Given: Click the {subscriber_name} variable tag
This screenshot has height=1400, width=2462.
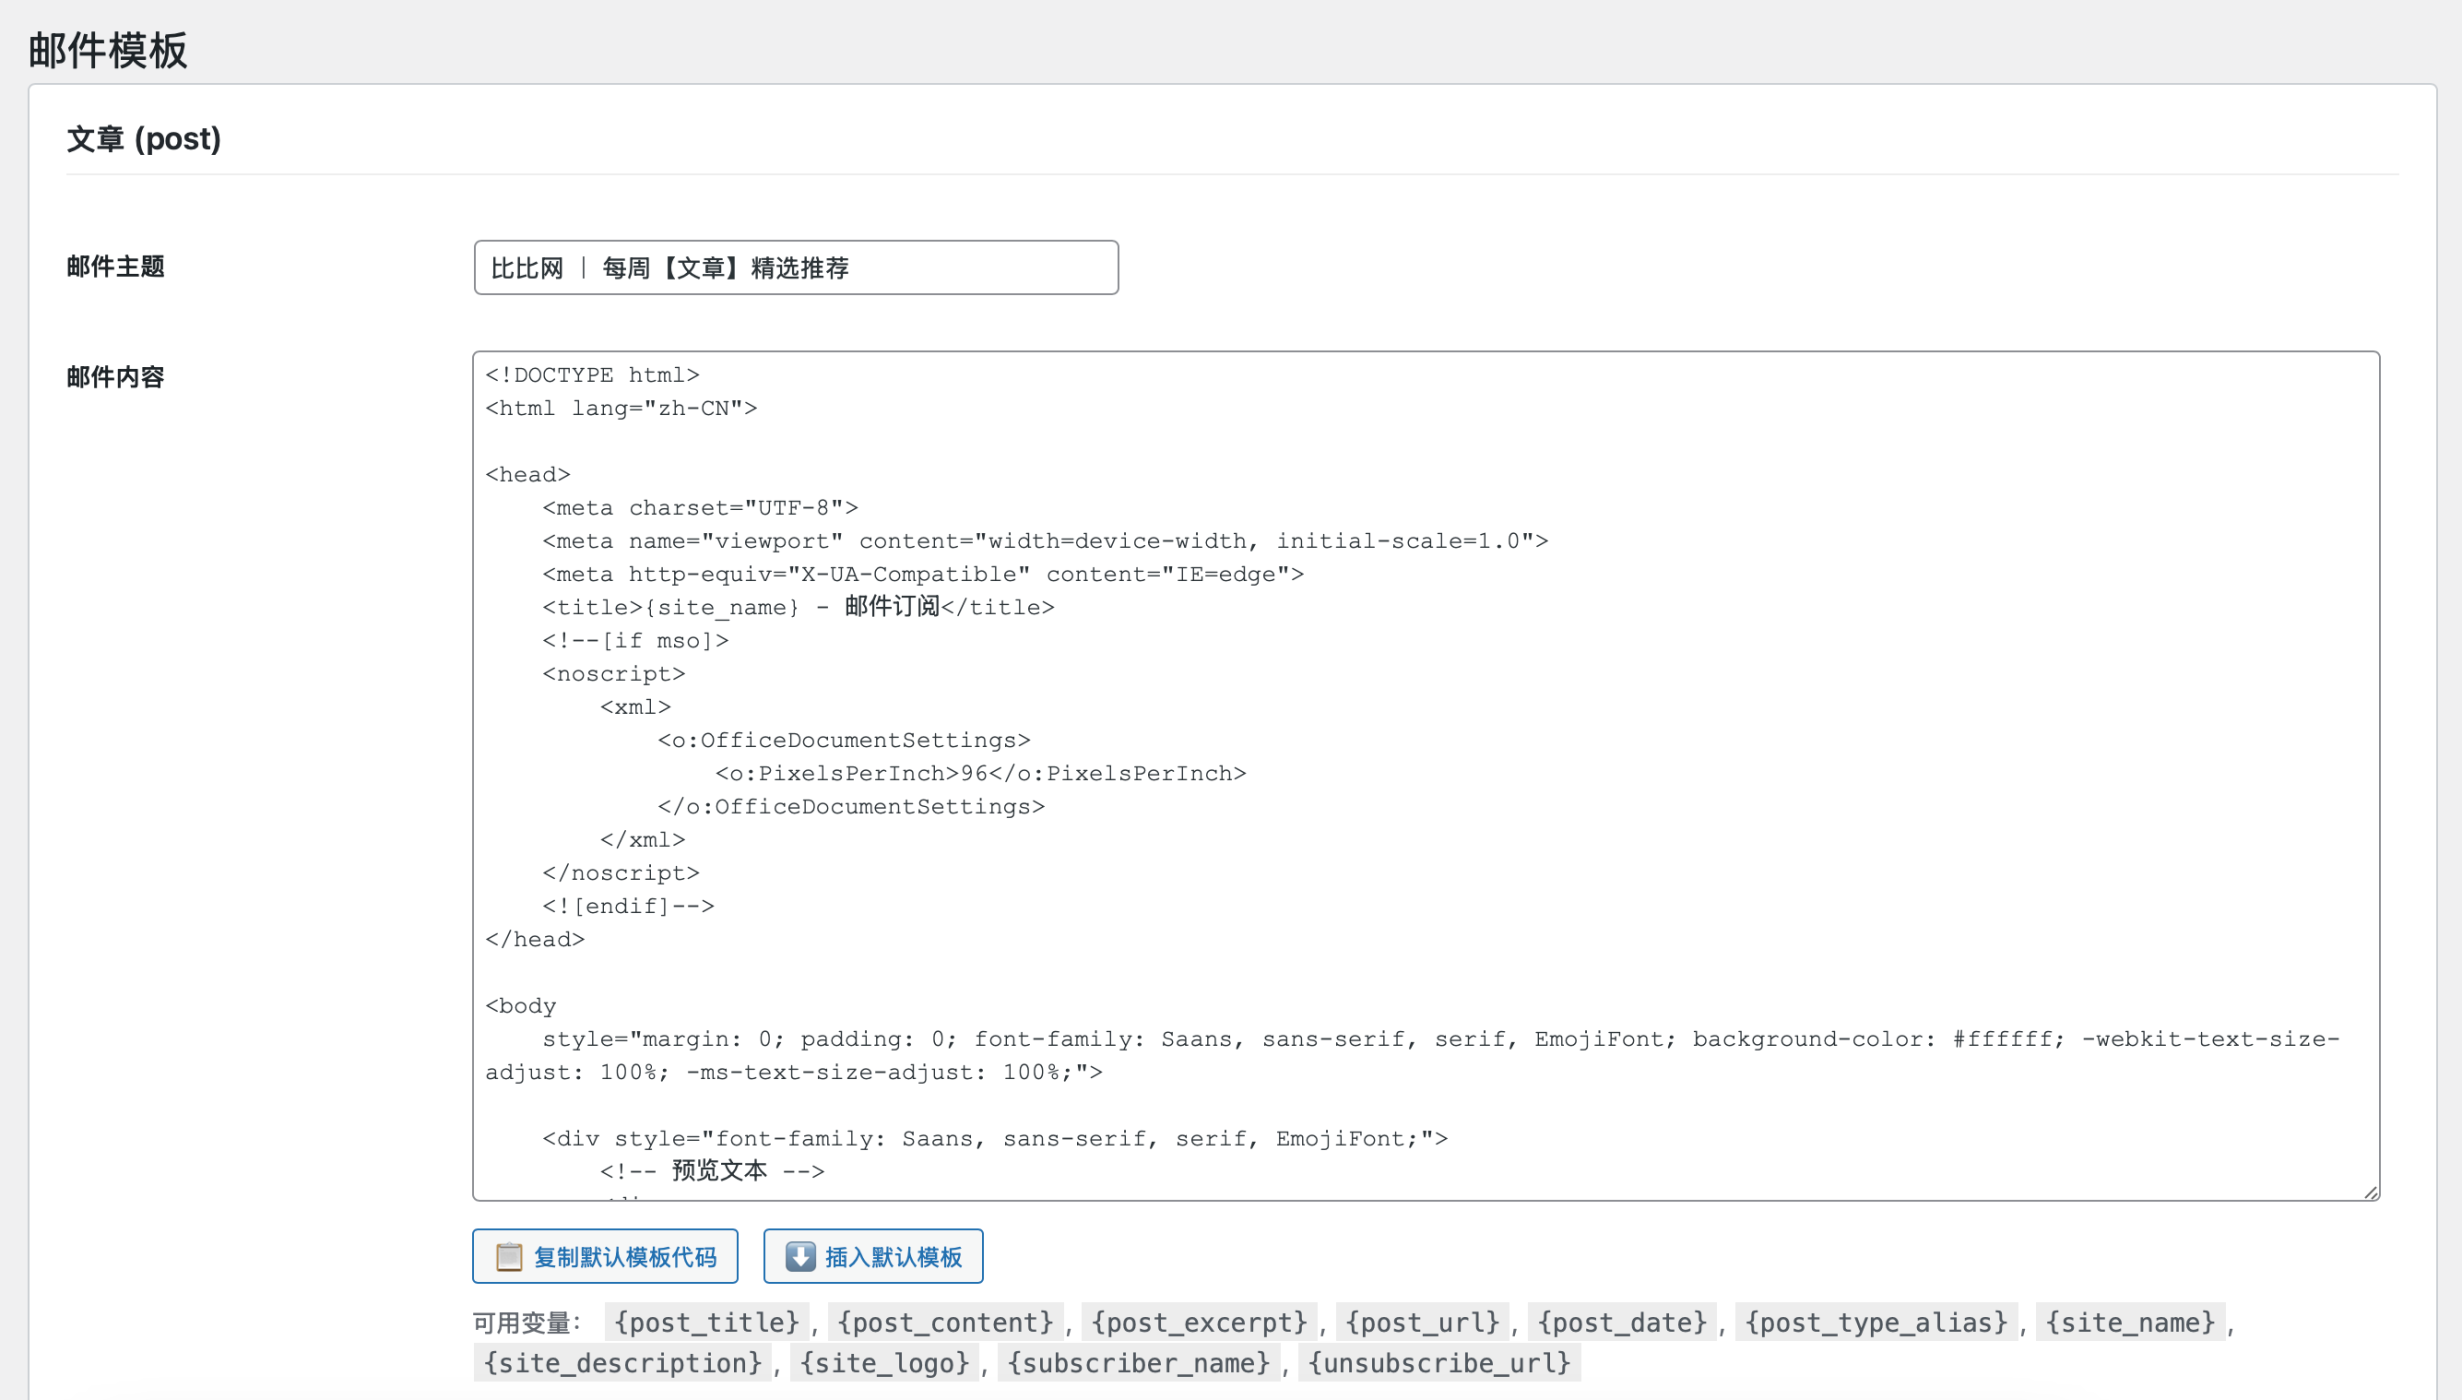Looking at the screenshot, I should [1138, 1363].
